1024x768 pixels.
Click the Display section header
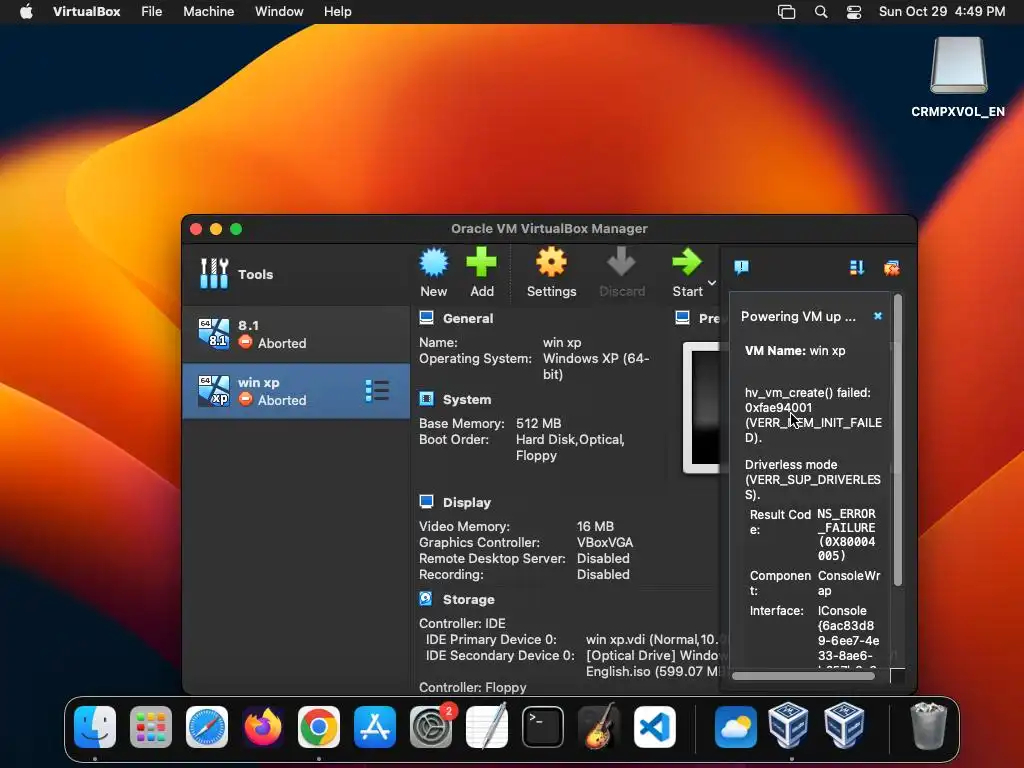[466, 502]
